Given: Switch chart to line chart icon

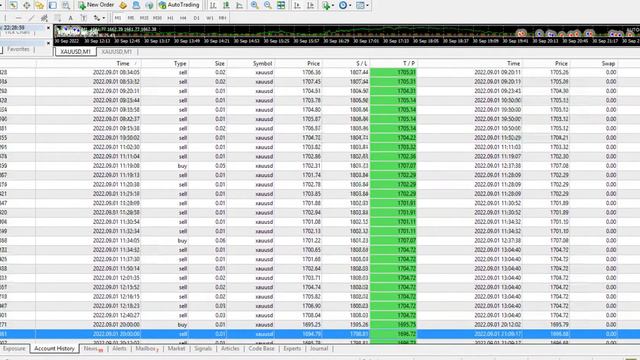Looking at the screenshot, I should [240, 5].
